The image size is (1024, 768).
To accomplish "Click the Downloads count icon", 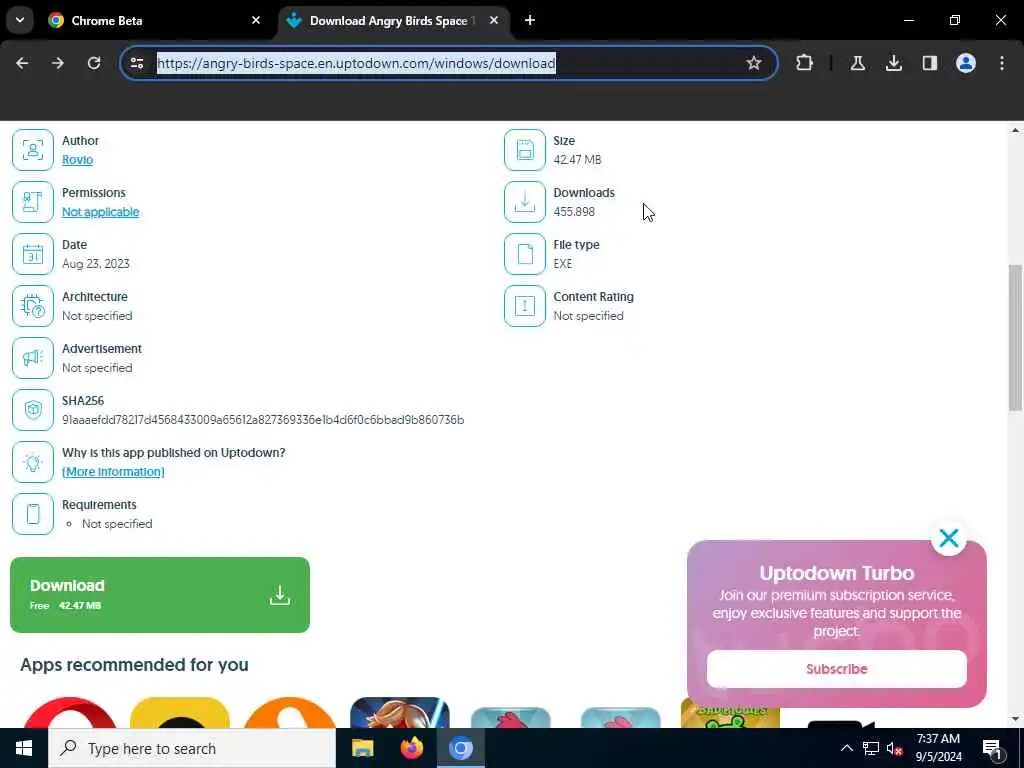I will click(x=524, y=202).
